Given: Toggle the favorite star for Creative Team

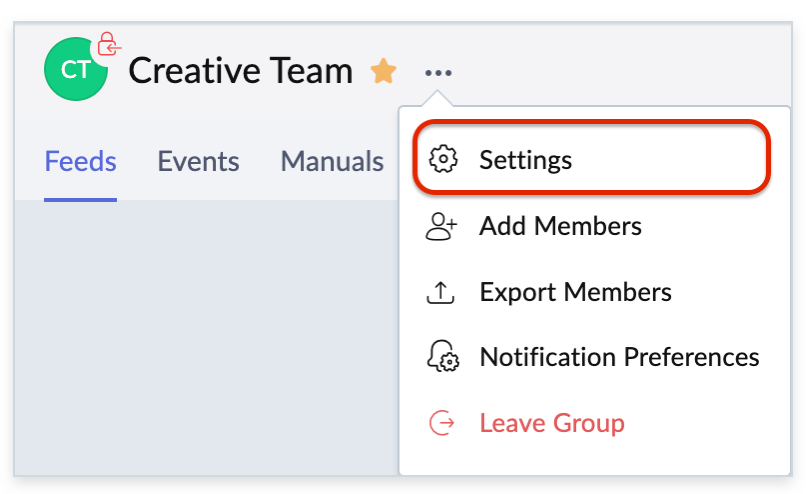Looking at the screenshot, I should [x=383, y=71].
